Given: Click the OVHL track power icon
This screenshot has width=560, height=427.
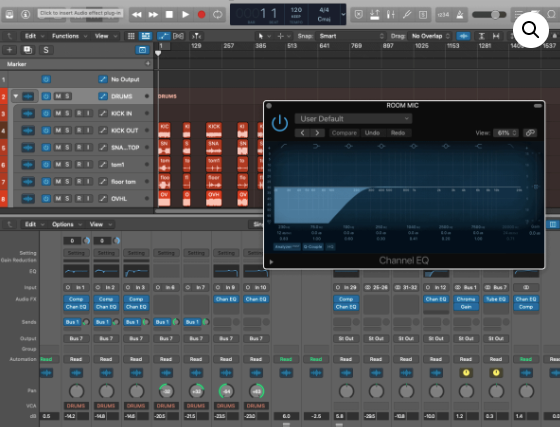Looking at the screenshot, I should [46, 199].
